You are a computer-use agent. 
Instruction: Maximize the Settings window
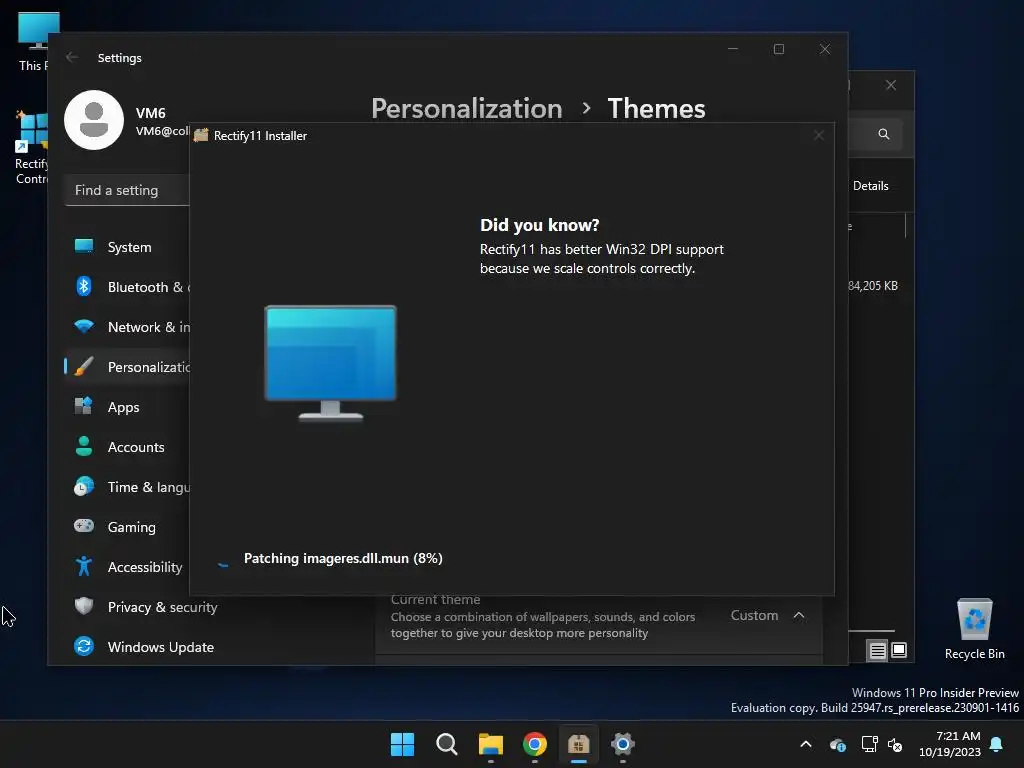click(x=778, y=49)
